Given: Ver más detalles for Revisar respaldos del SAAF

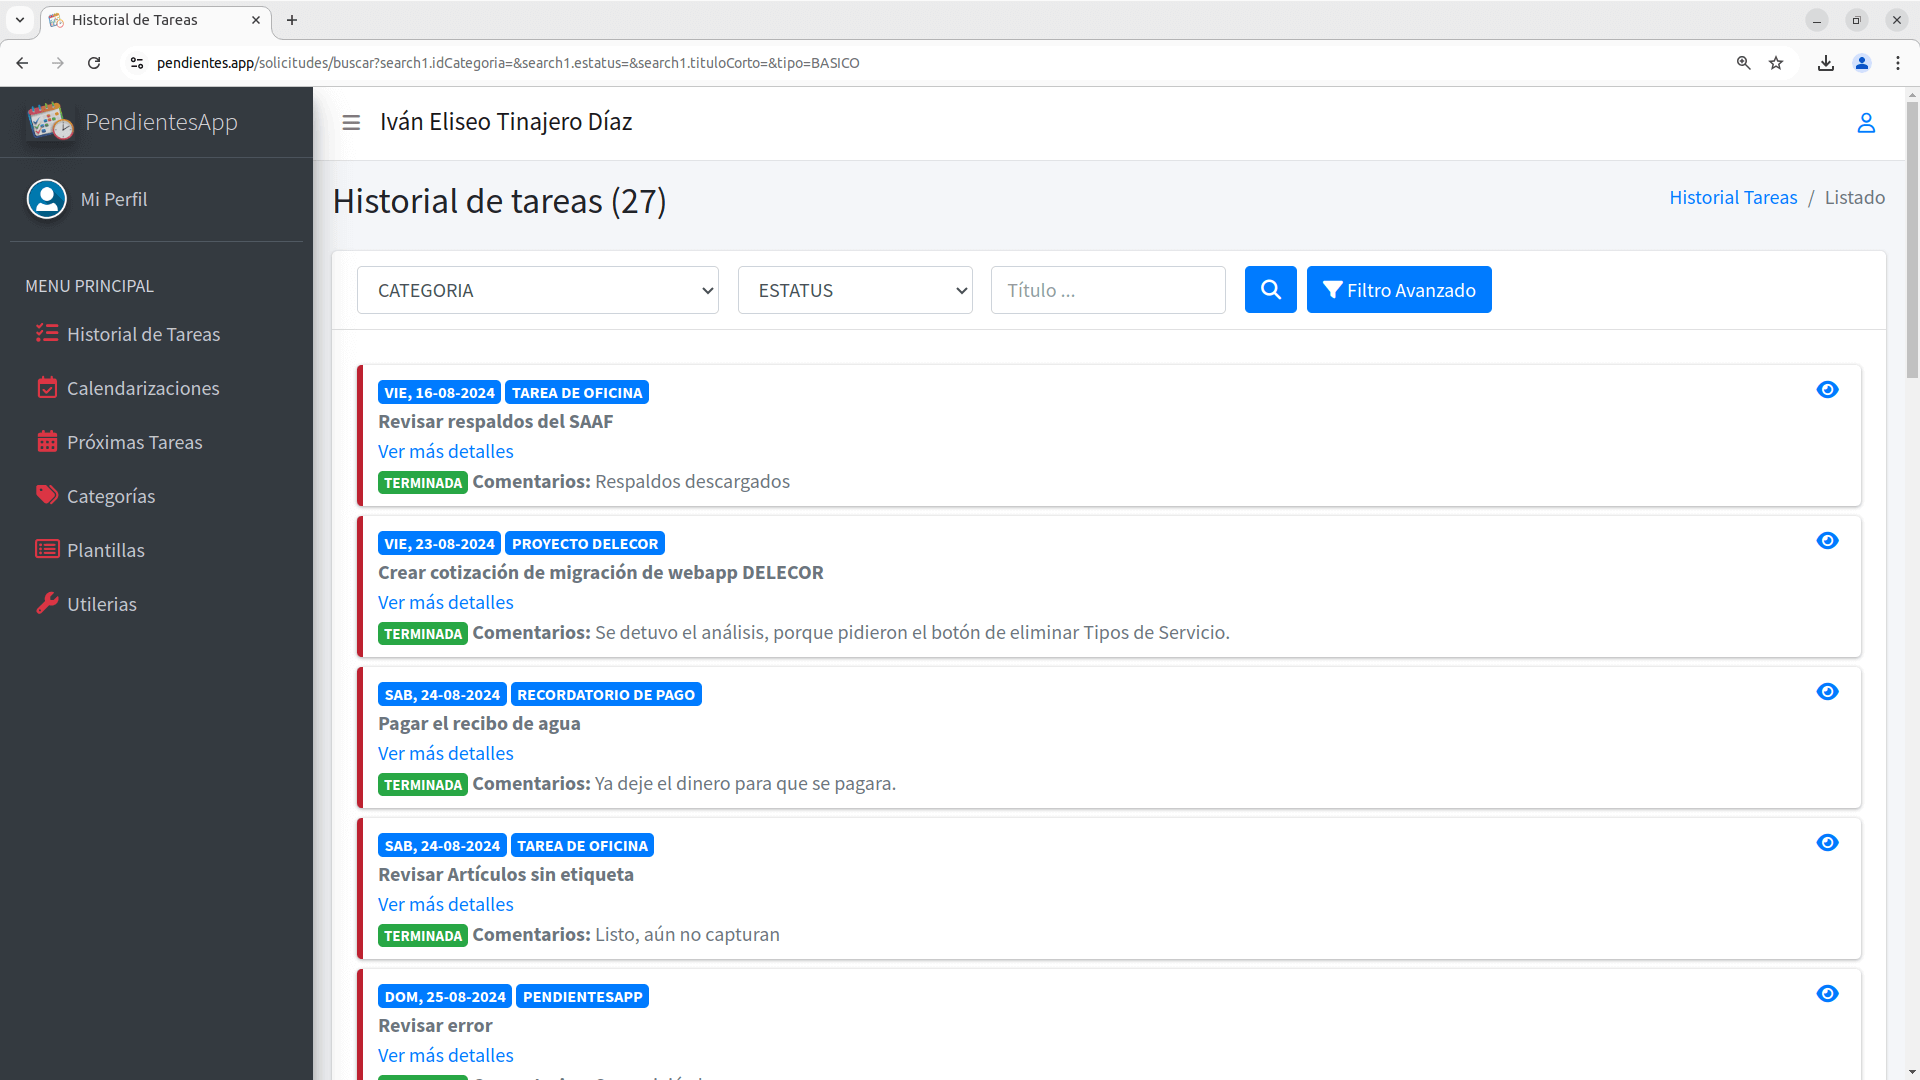Looking at the screenshot, I should click(446, 451).
